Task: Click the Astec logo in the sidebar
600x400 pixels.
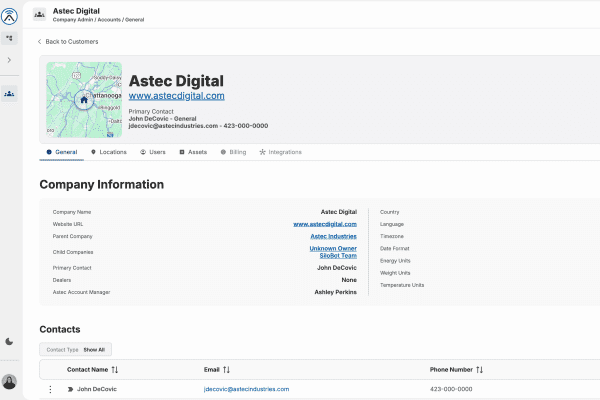Action: pos(10,14)
